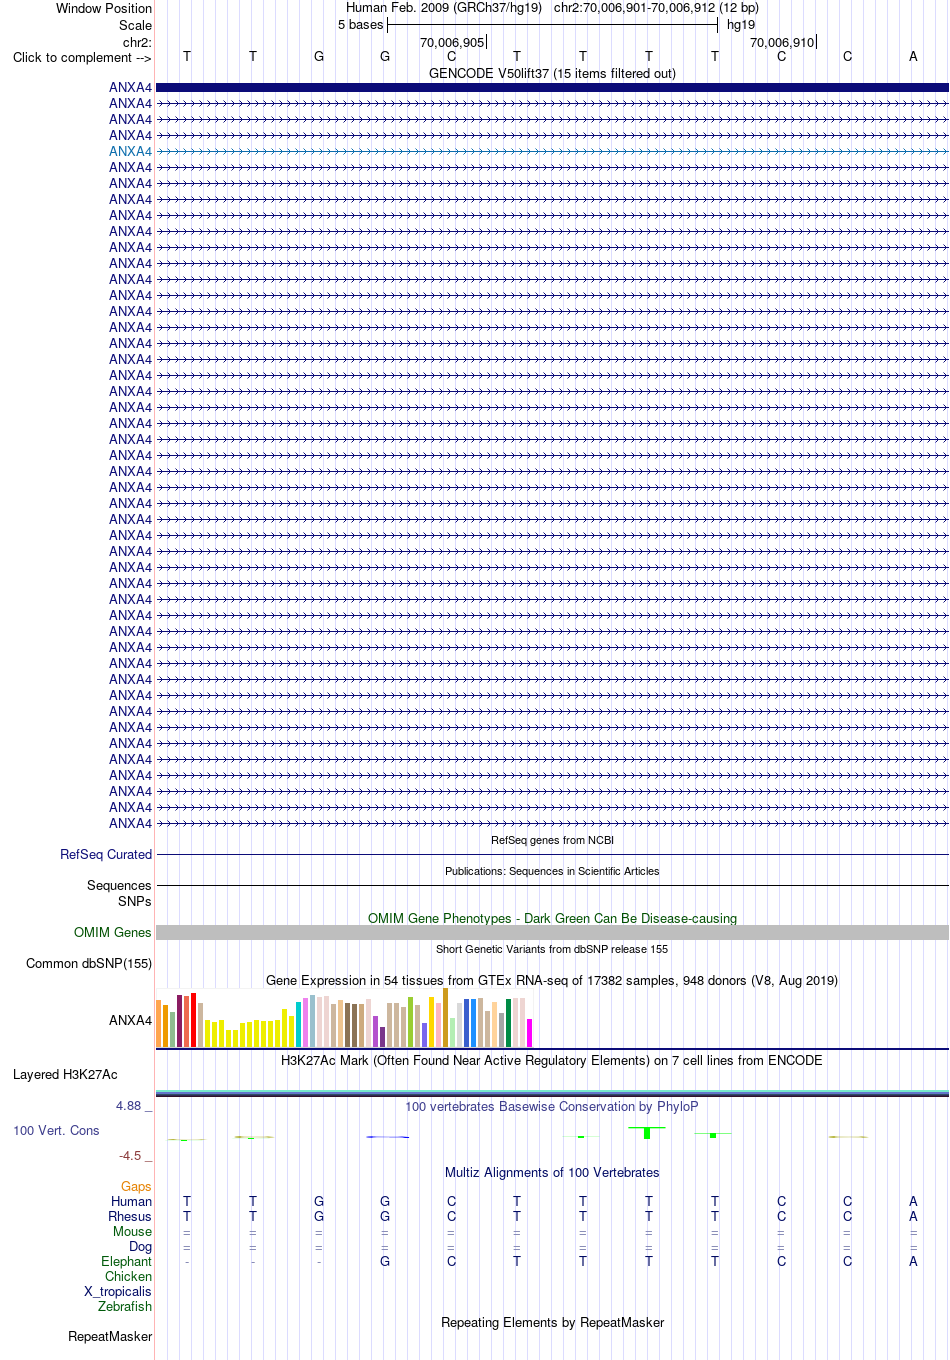Open 'Short Genetic Variants from dbSNP release 155'
Viewport: 950px width, 1360px height.
(x=552, y=949)
